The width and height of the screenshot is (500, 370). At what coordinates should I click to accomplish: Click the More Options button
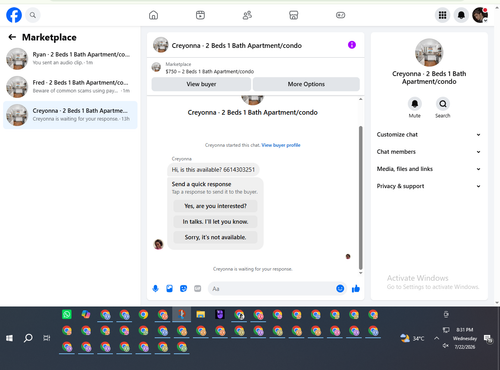click(306, 84)
